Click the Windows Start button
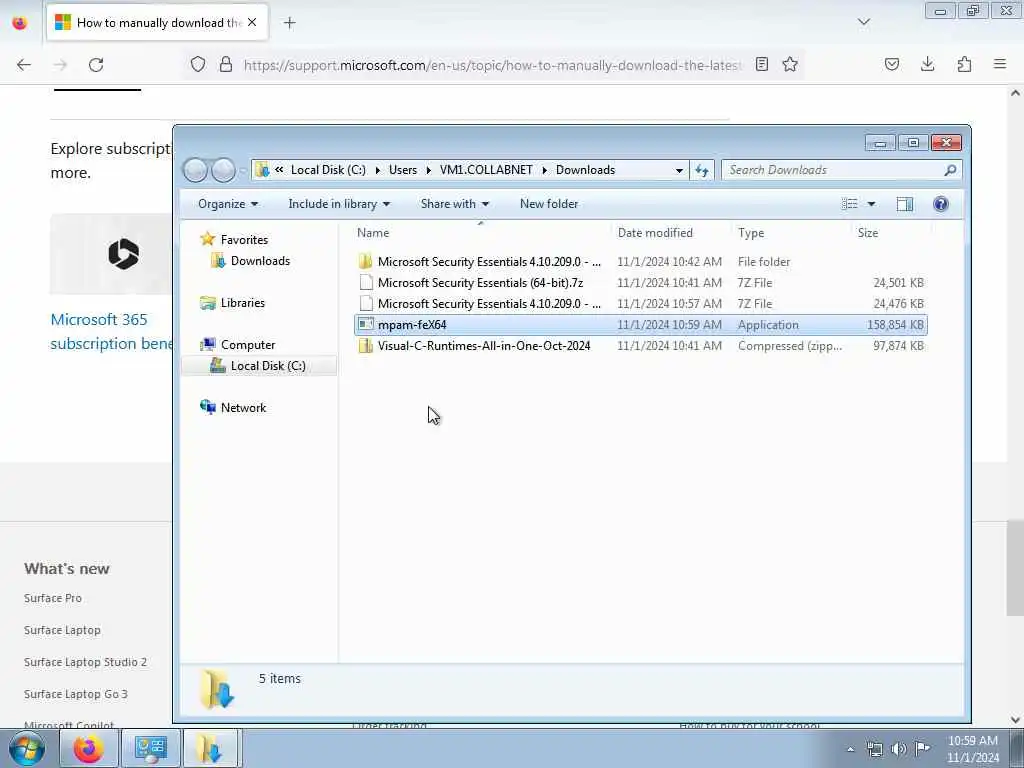 coord(27,748)
